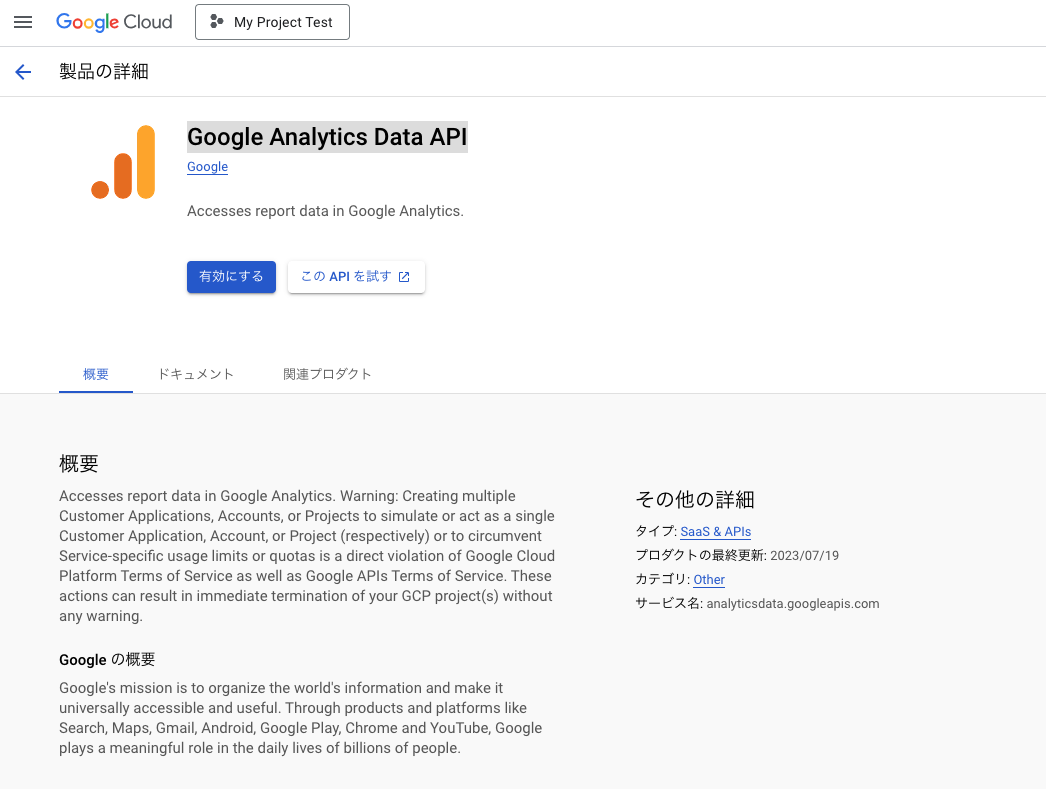Click the project icon beside My Project Test
The width and height of the screenshot is (1046, 789).
click(217, 22)
